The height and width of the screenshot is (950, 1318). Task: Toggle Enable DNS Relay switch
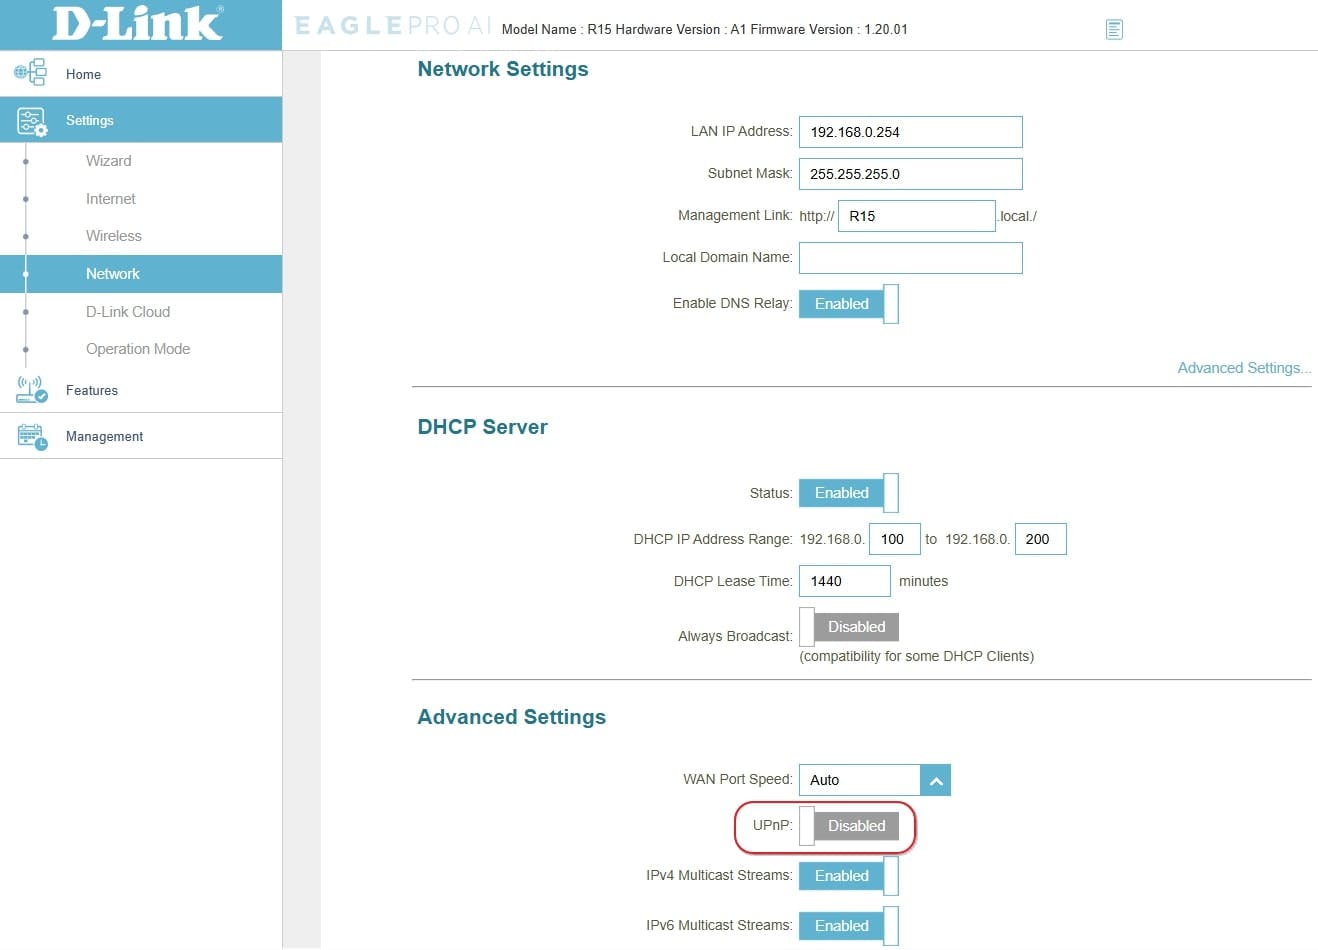pyautogui.click(x=849, y=304)
